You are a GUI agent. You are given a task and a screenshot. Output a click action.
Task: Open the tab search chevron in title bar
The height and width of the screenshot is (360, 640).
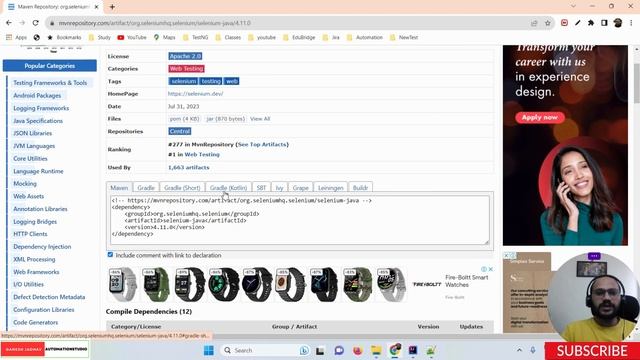click(573, 7)
